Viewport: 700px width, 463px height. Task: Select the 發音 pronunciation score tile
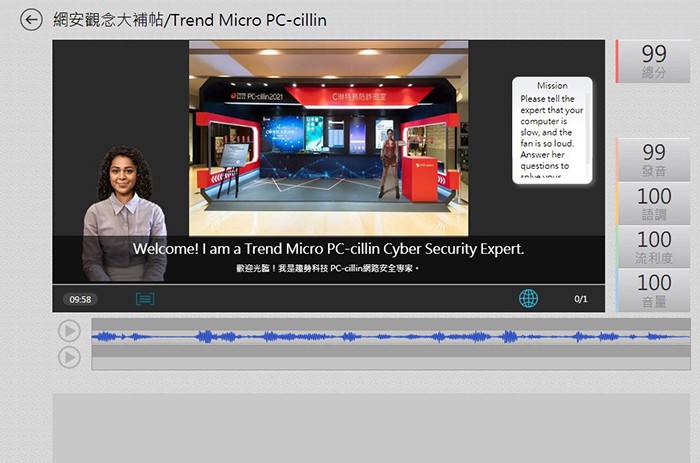[653, 159]
